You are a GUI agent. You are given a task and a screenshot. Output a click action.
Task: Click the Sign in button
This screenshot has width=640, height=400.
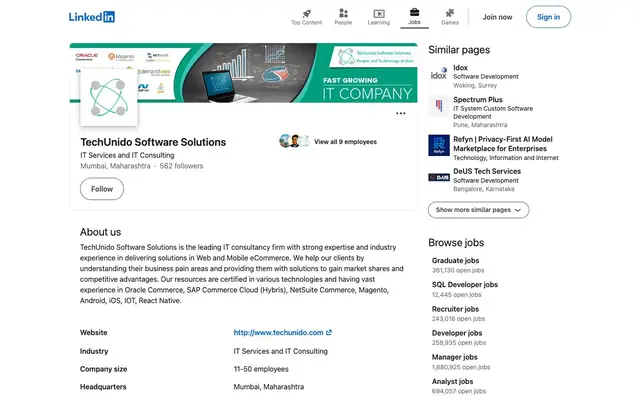(x=548, y=17)
